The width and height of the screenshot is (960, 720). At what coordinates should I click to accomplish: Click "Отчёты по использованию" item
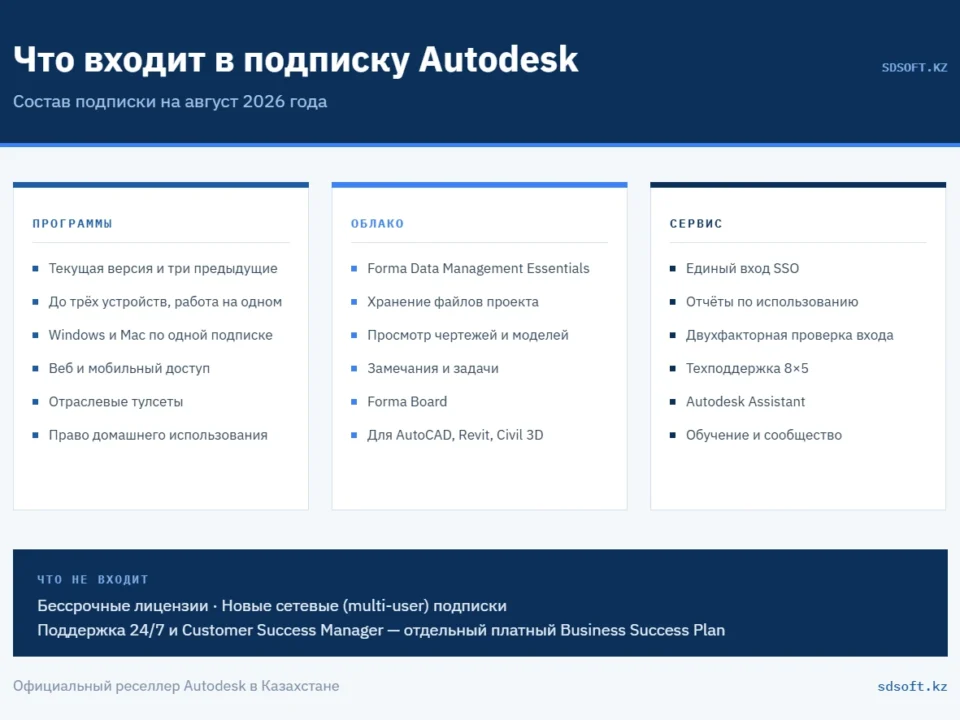772,302
